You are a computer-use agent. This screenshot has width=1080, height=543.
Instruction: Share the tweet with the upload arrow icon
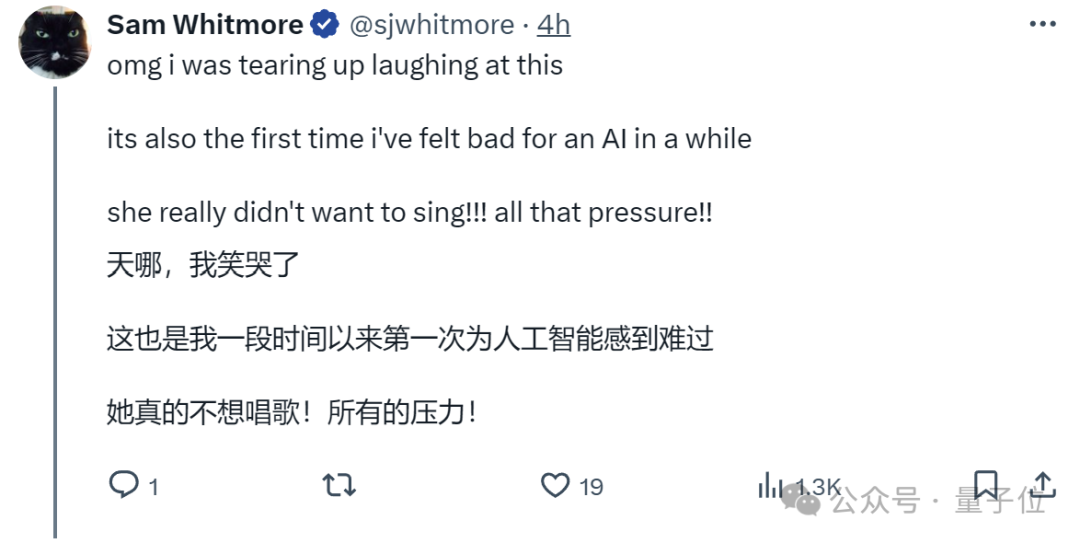click(x=1044, y=484)
